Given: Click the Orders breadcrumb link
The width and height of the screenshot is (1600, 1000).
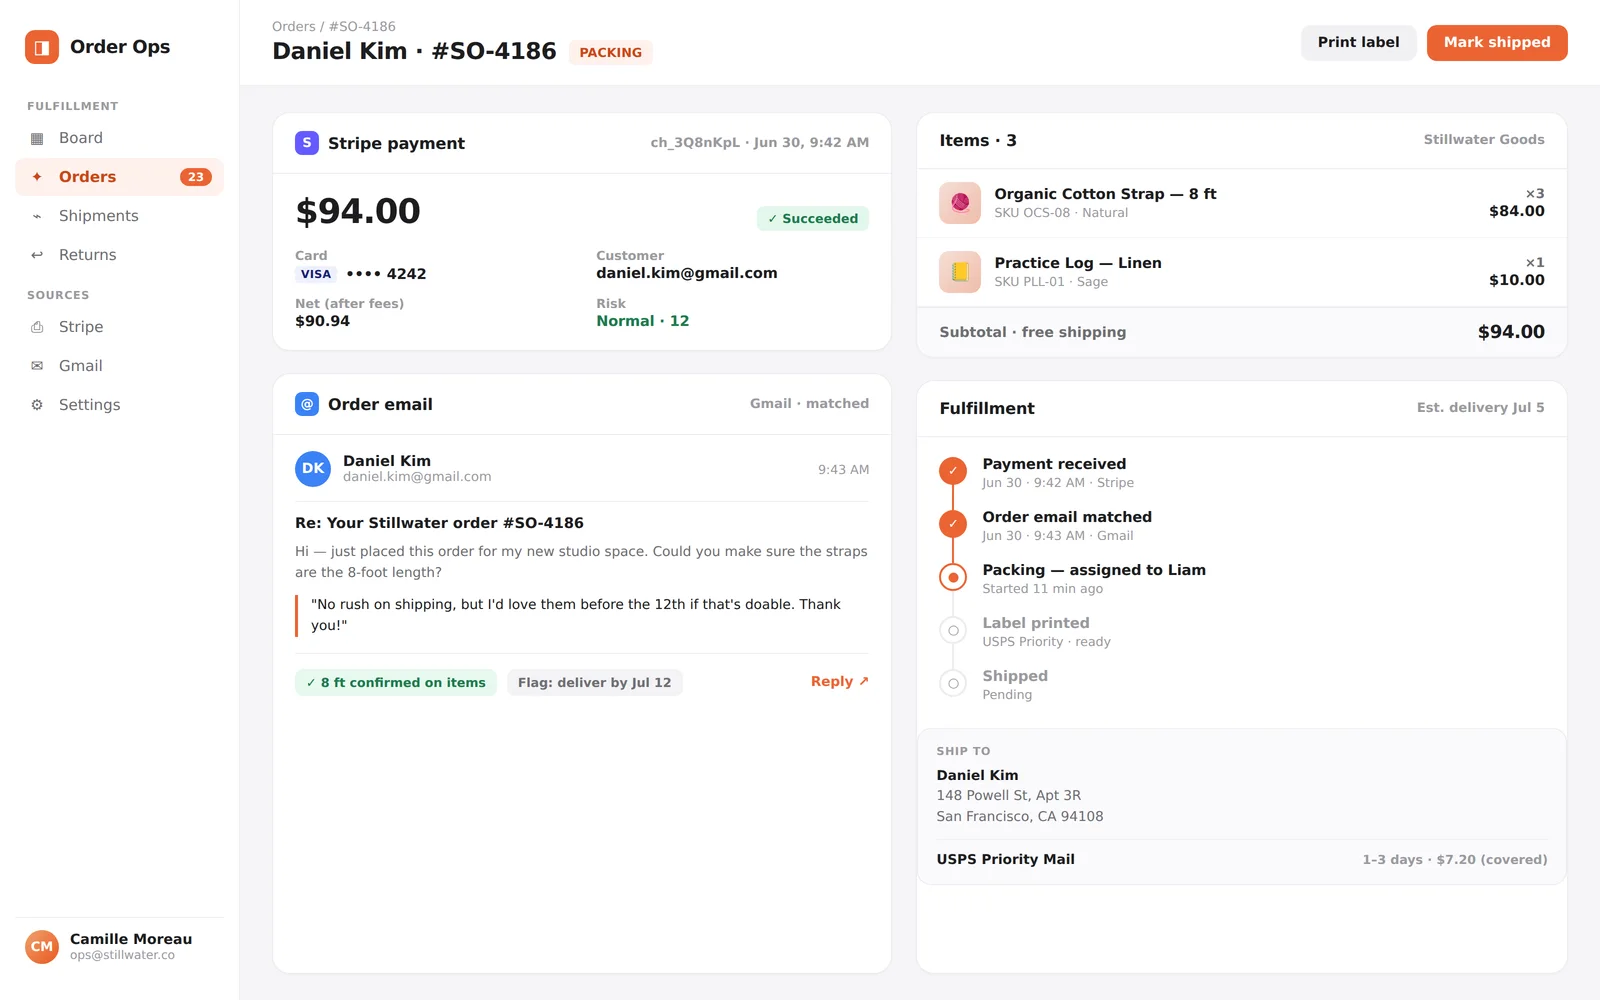Looking at the screenshot, I should point(293,26).
